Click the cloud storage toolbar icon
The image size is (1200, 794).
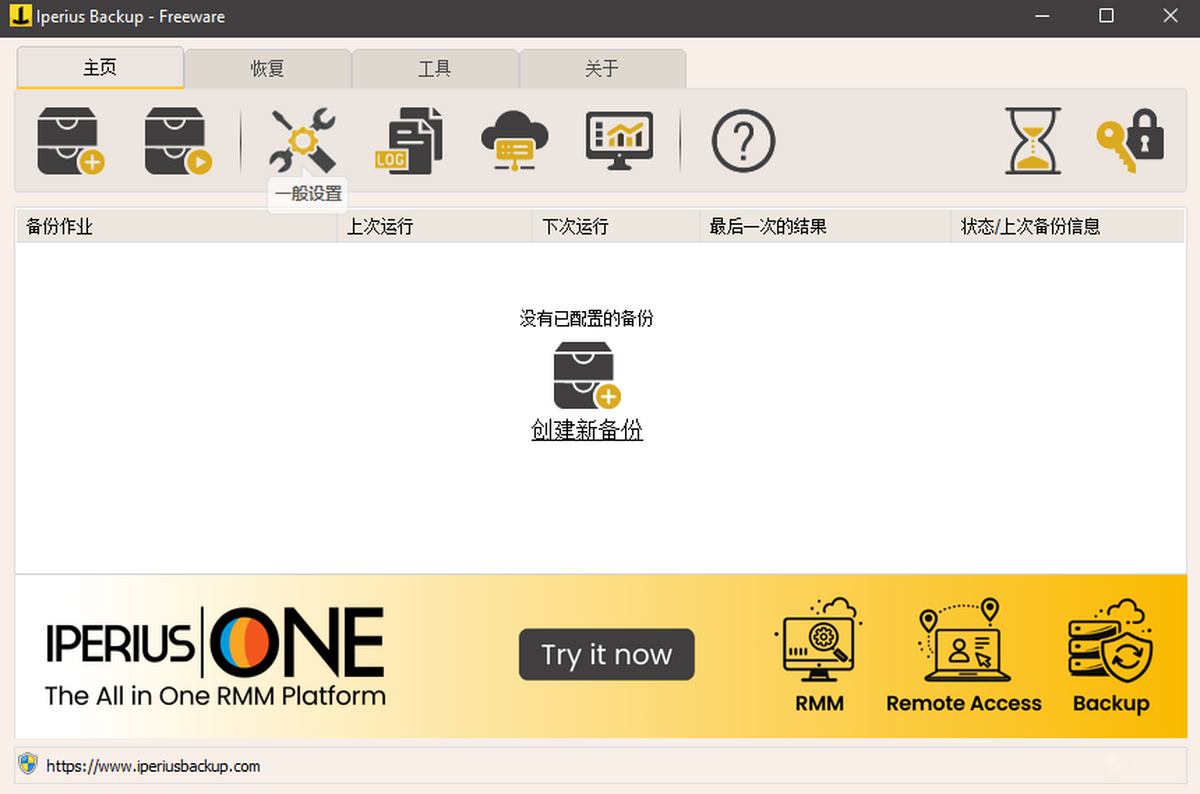coord(514,141)
